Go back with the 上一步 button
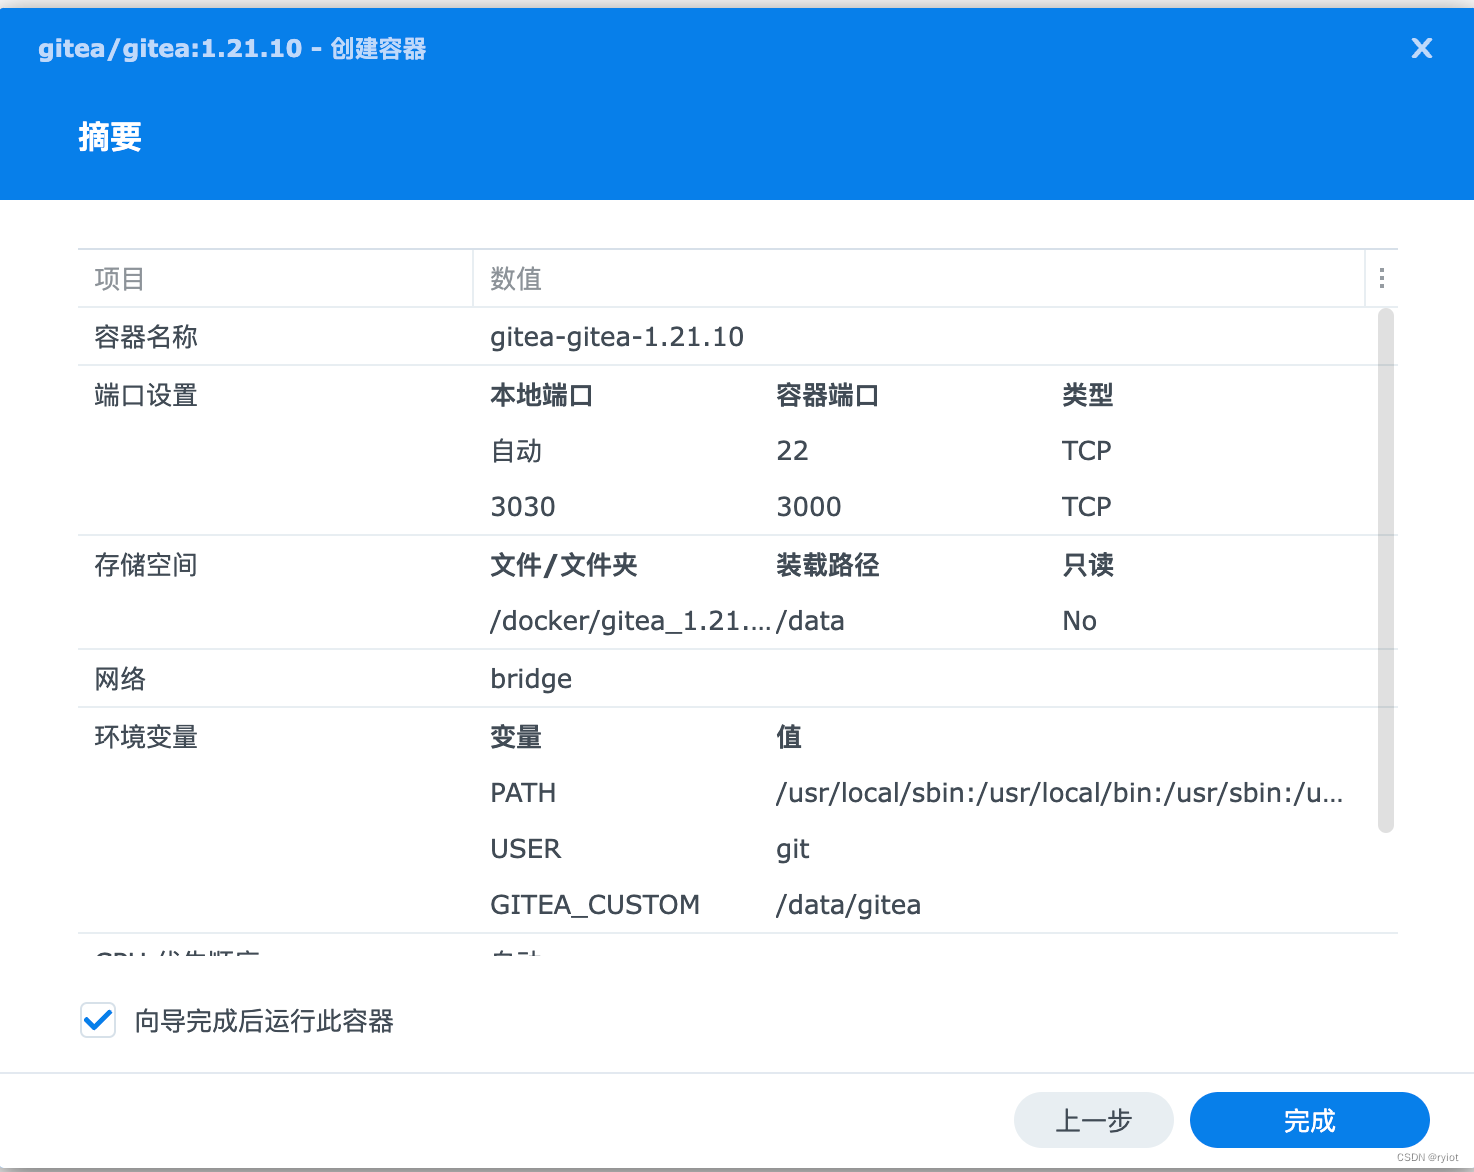The image size is (1474, 1172). [x=1093, y=1120]
